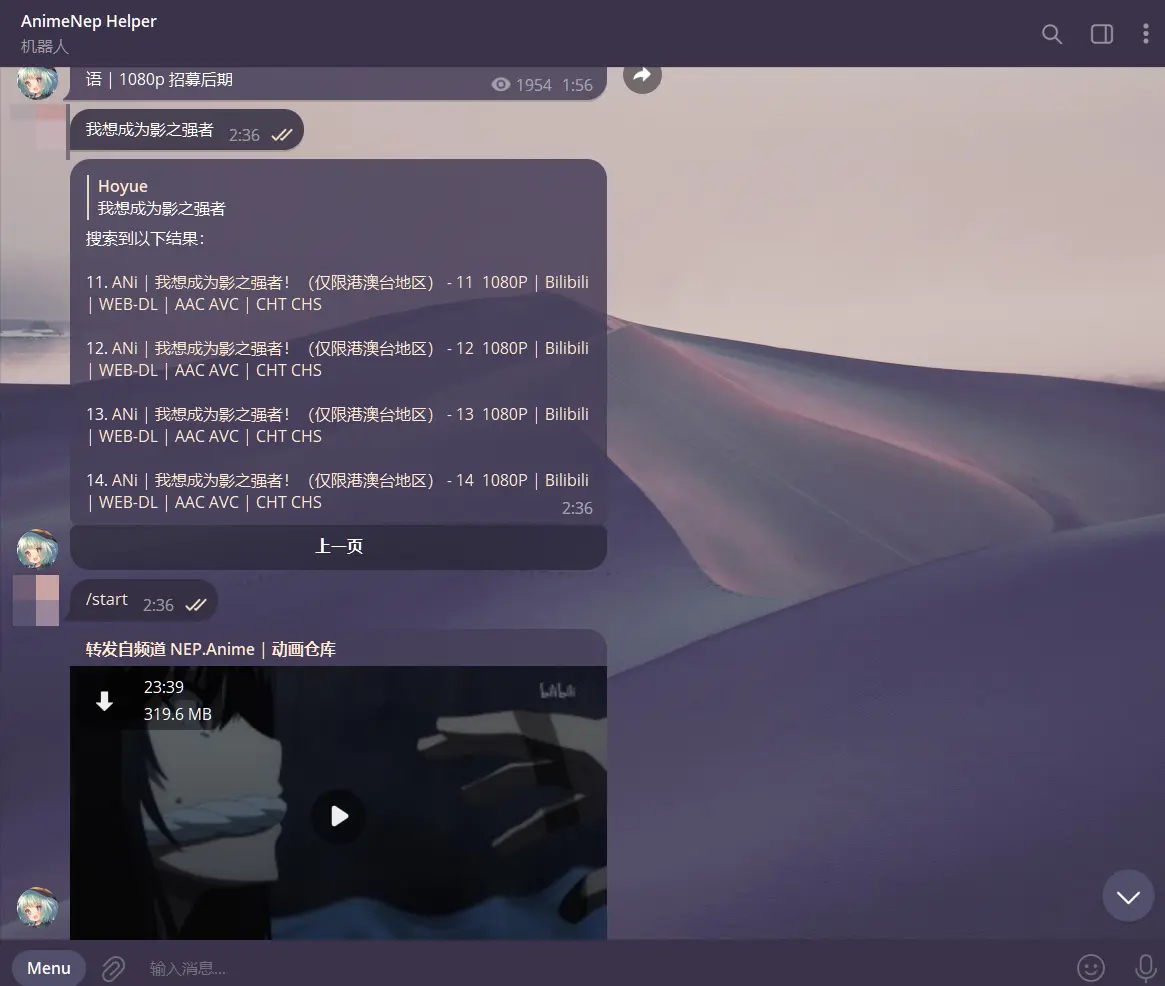Screen dimensions: 1165x986
Task: Click the sent message 我想成为影之强者
Action: (x=186, y=130)
